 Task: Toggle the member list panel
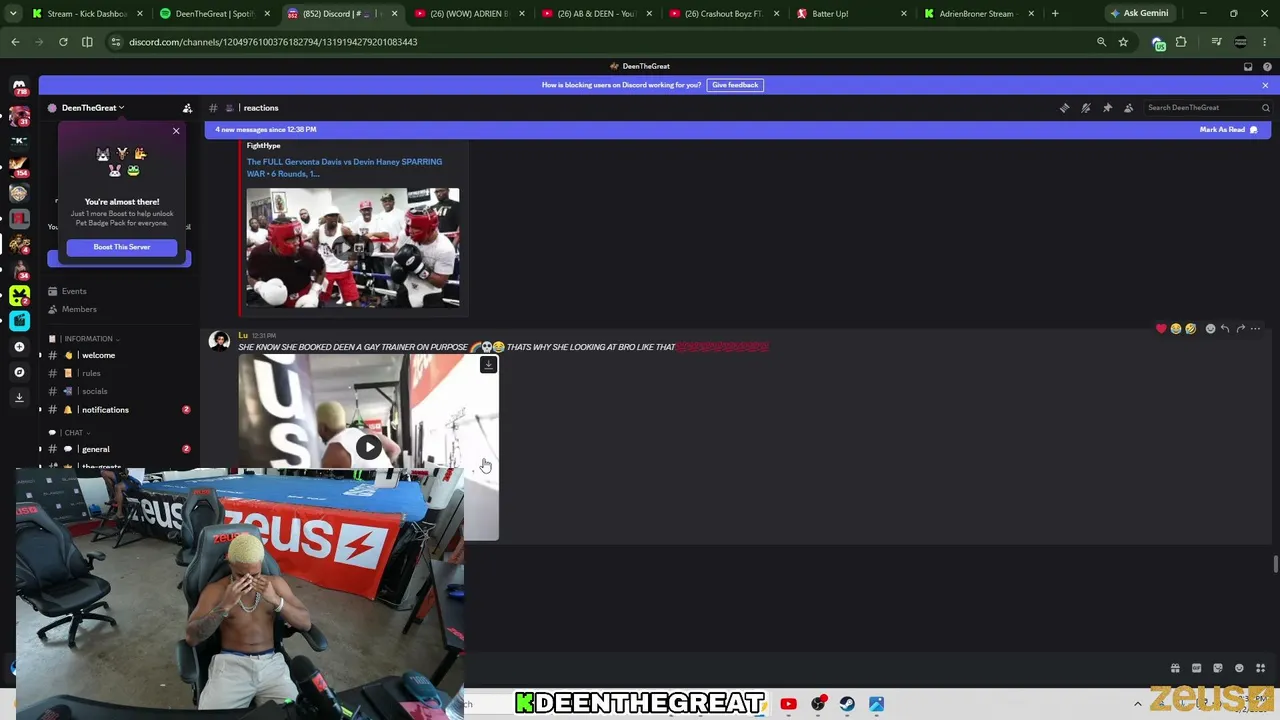[x=1128, y=108]
